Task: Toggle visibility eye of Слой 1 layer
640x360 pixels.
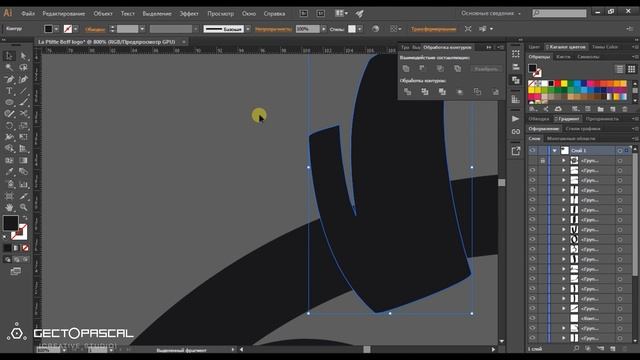Action: [532, 151]
